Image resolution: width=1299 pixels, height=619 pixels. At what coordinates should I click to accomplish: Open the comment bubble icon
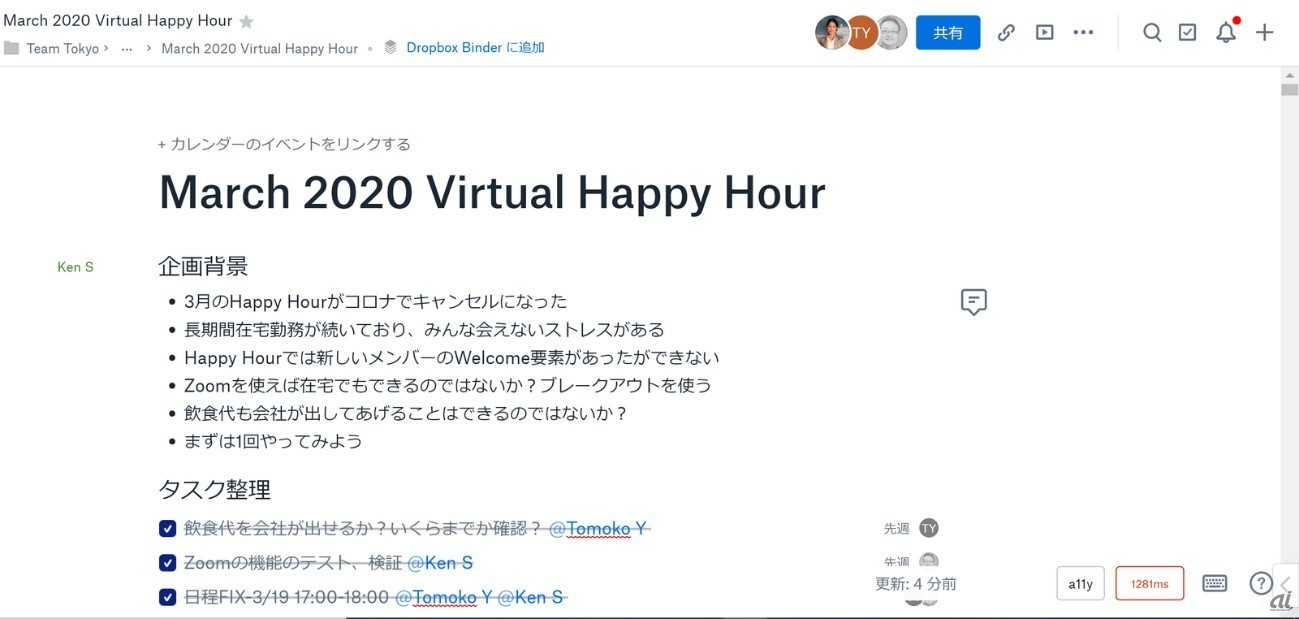click(x=974, y=302)
